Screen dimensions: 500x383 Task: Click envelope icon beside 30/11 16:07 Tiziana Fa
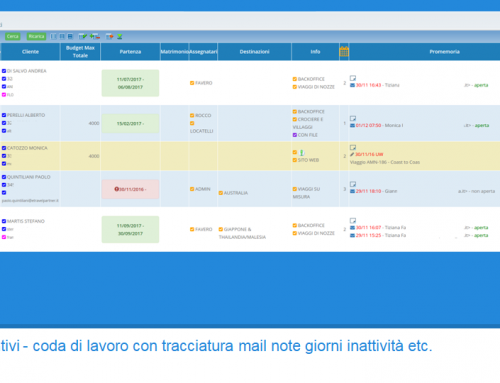(352, 228)
